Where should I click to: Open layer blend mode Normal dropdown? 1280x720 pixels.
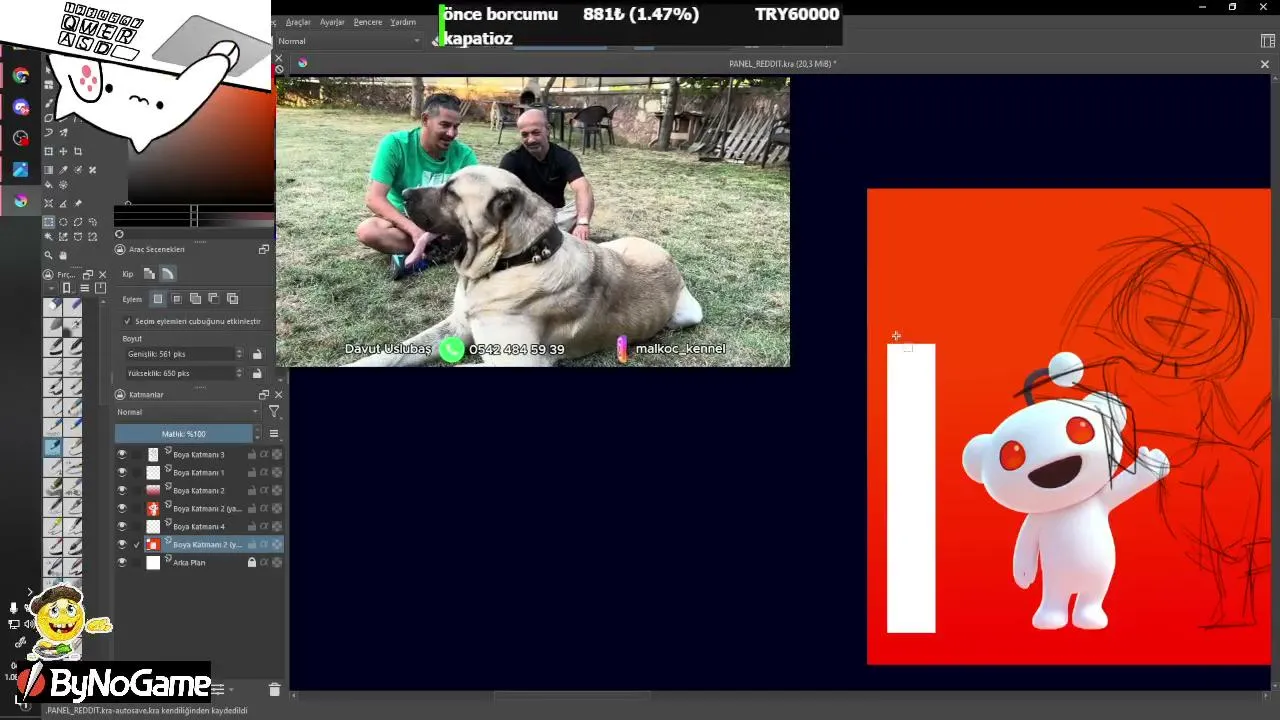(x=187, y=412)
